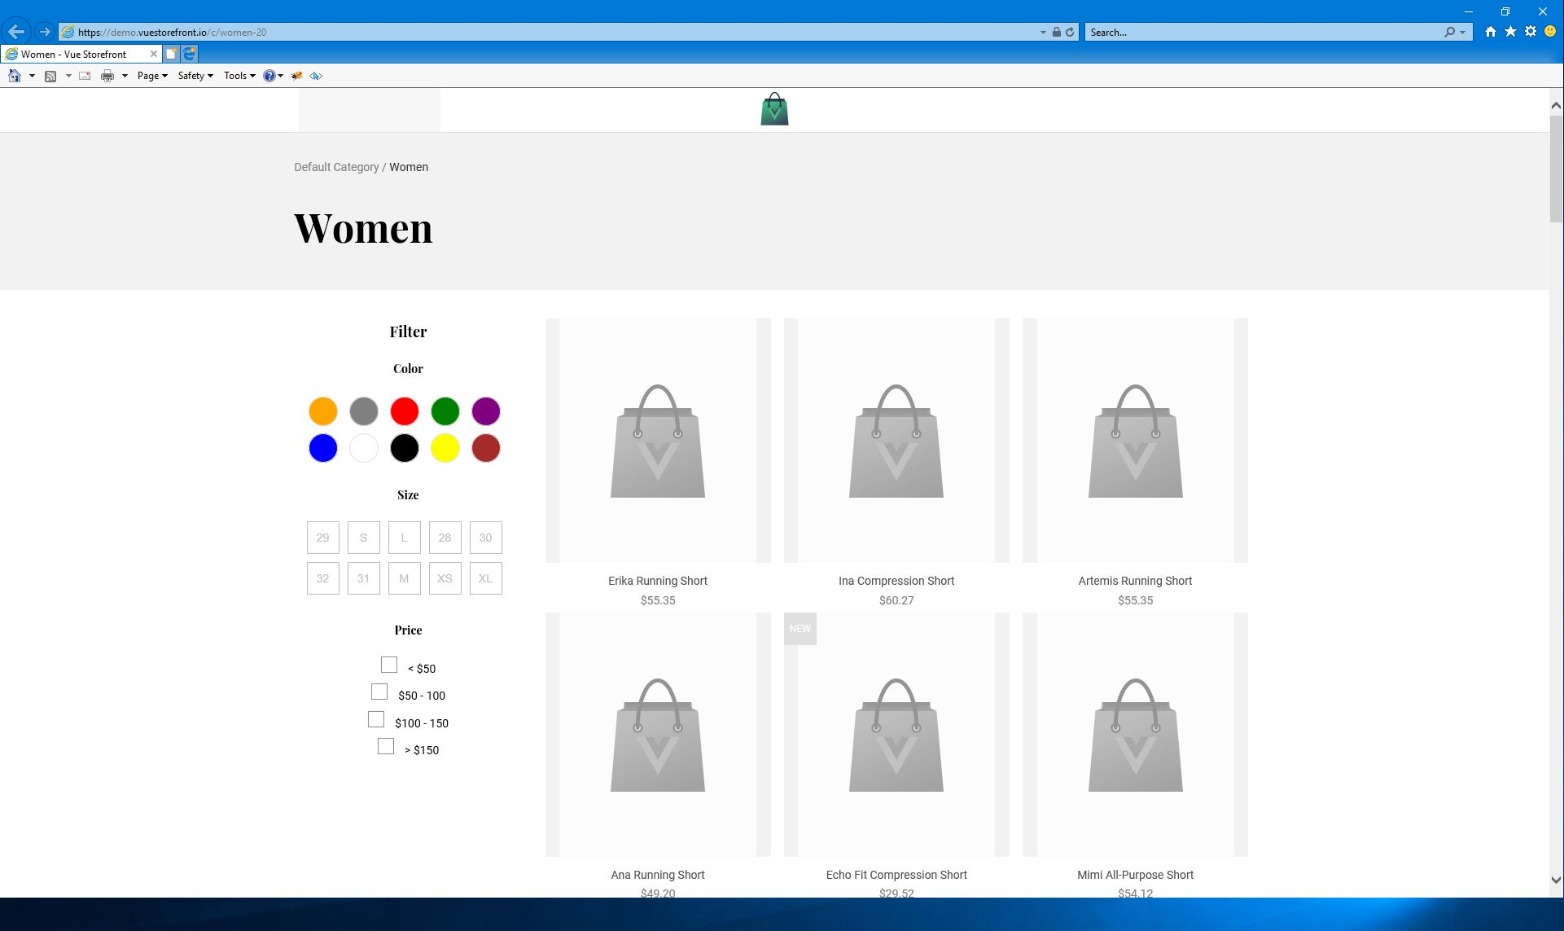1564x931 pixels.
Task: Click the blue Help question-mark icon
Action: click(x=269, y=76)
